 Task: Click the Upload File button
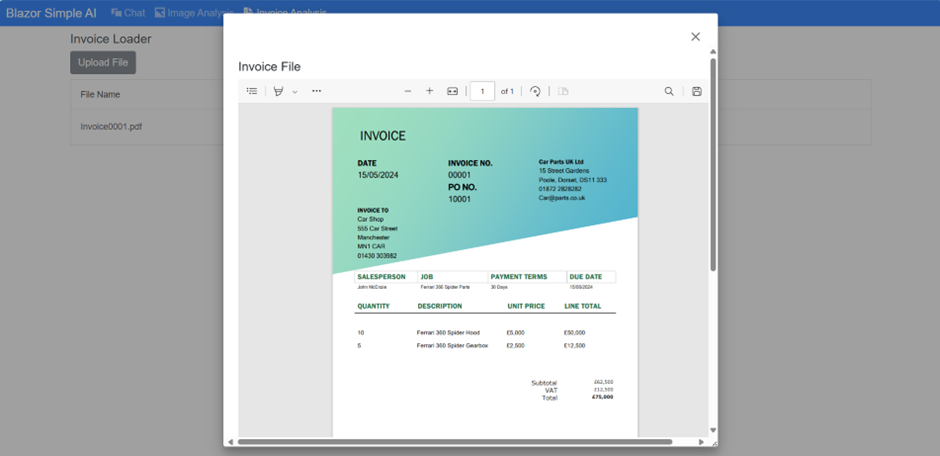[x=103, y=62]
